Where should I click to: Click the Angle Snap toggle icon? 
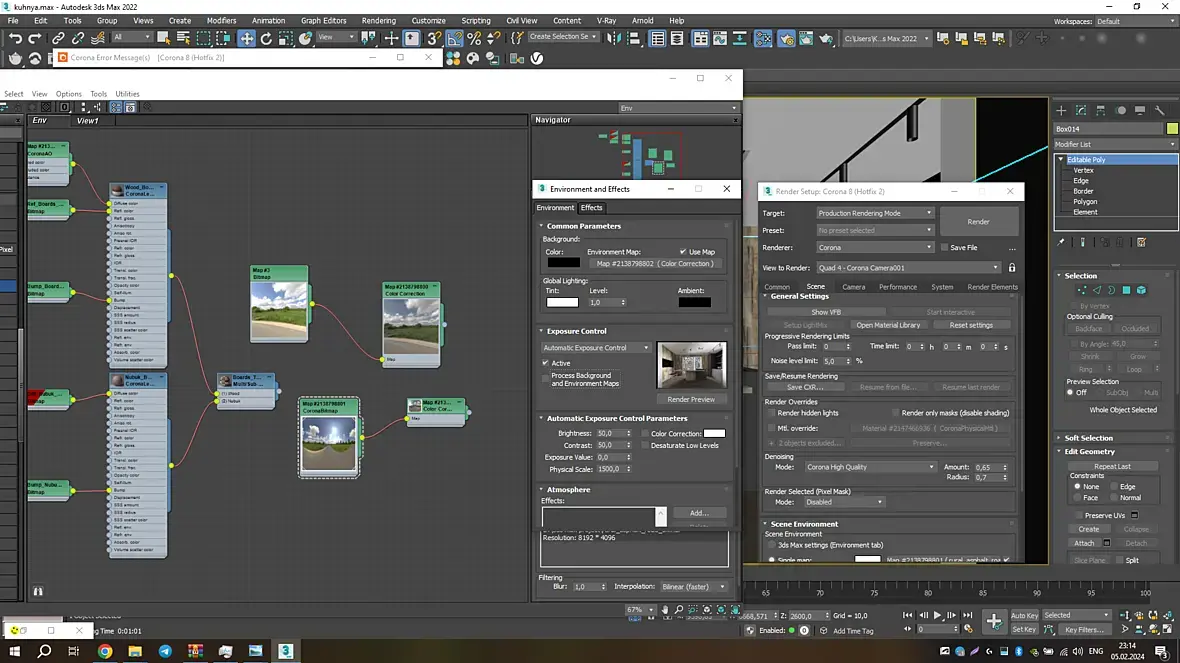tap(454, 38)
